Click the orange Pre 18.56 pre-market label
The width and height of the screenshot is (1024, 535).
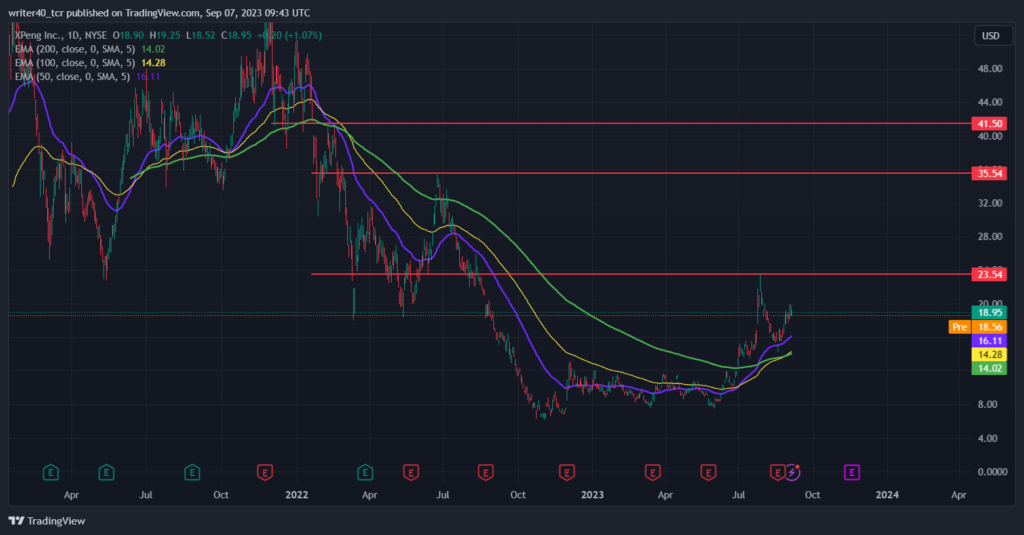978,327
